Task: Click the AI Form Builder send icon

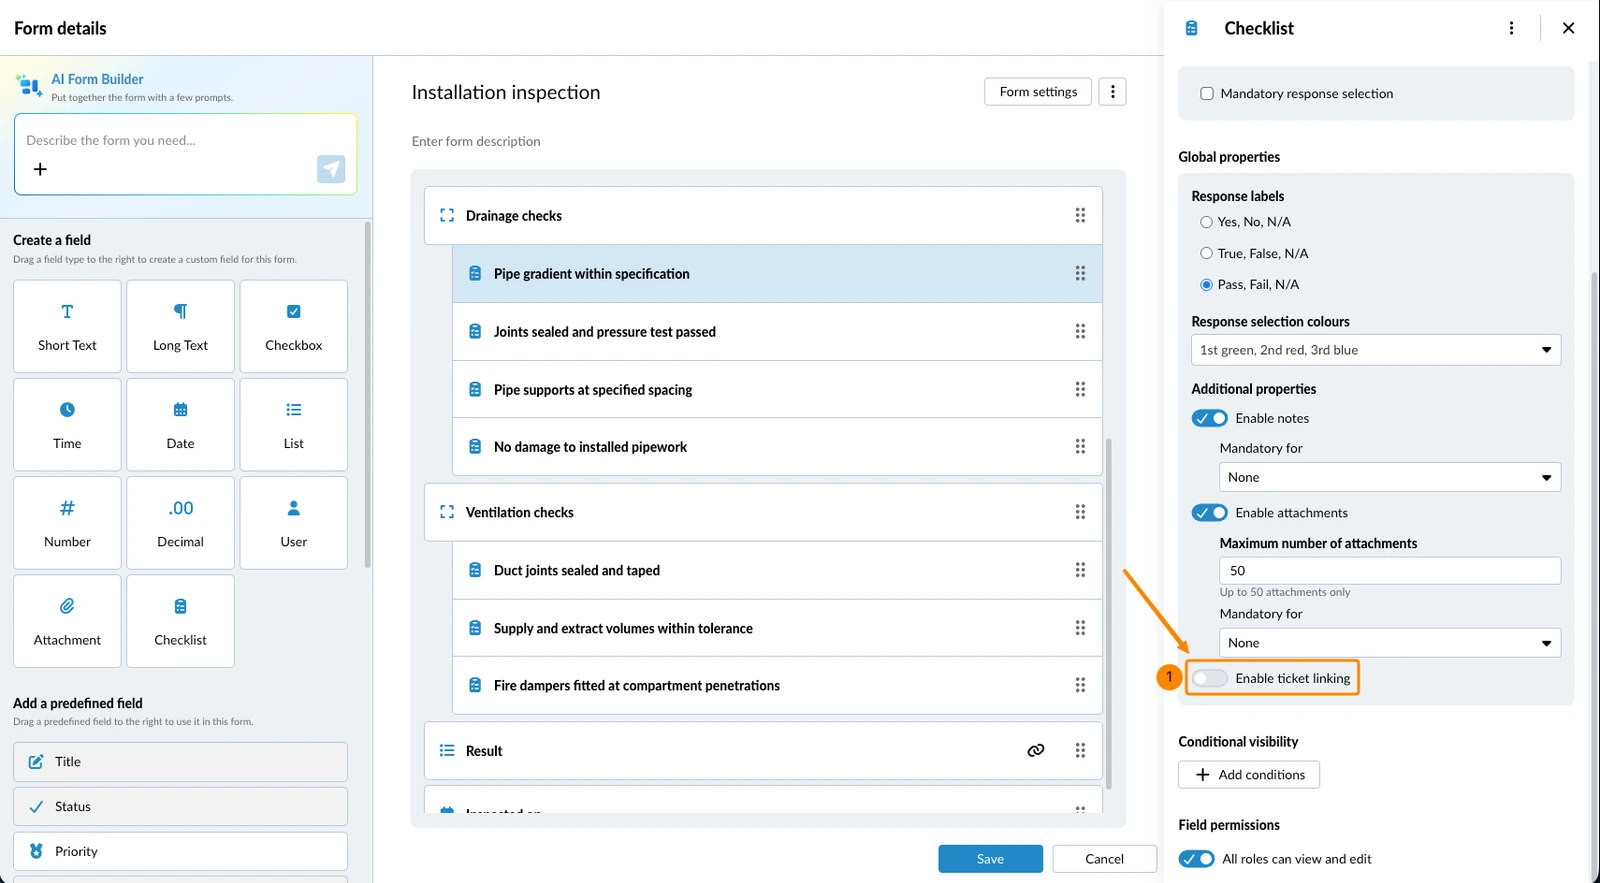Action: pyautogui.click(x=331, y=169)
